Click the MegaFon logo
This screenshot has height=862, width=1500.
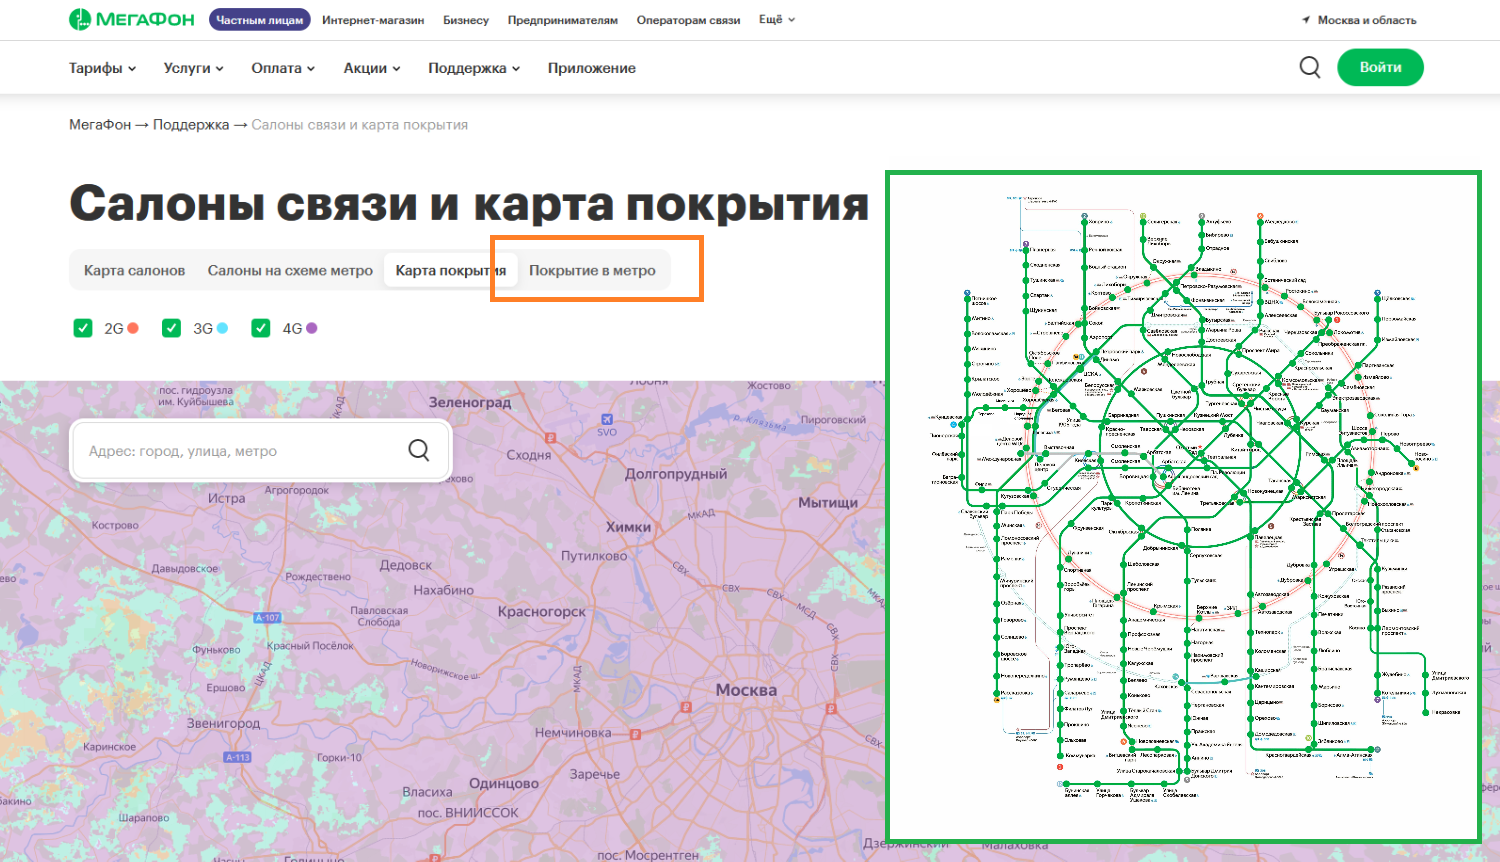[x=131, y=19]
